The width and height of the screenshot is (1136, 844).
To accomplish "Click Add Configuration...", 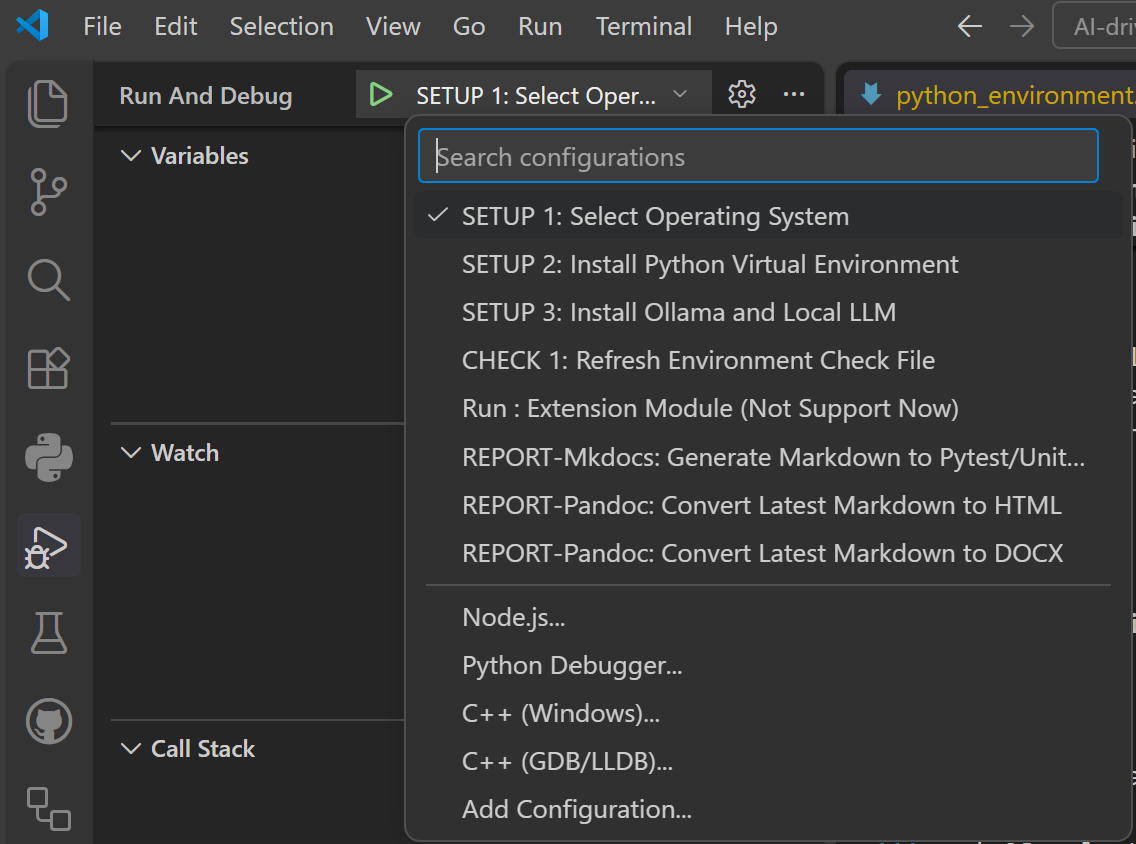I will click(768, 809).
